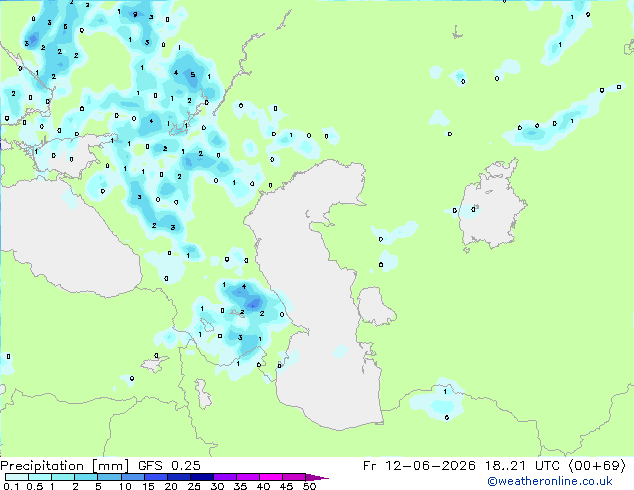Click the legend swatch between 2 and 5
Viewport: 634px width, 490px height.
(x=86, y=477)
